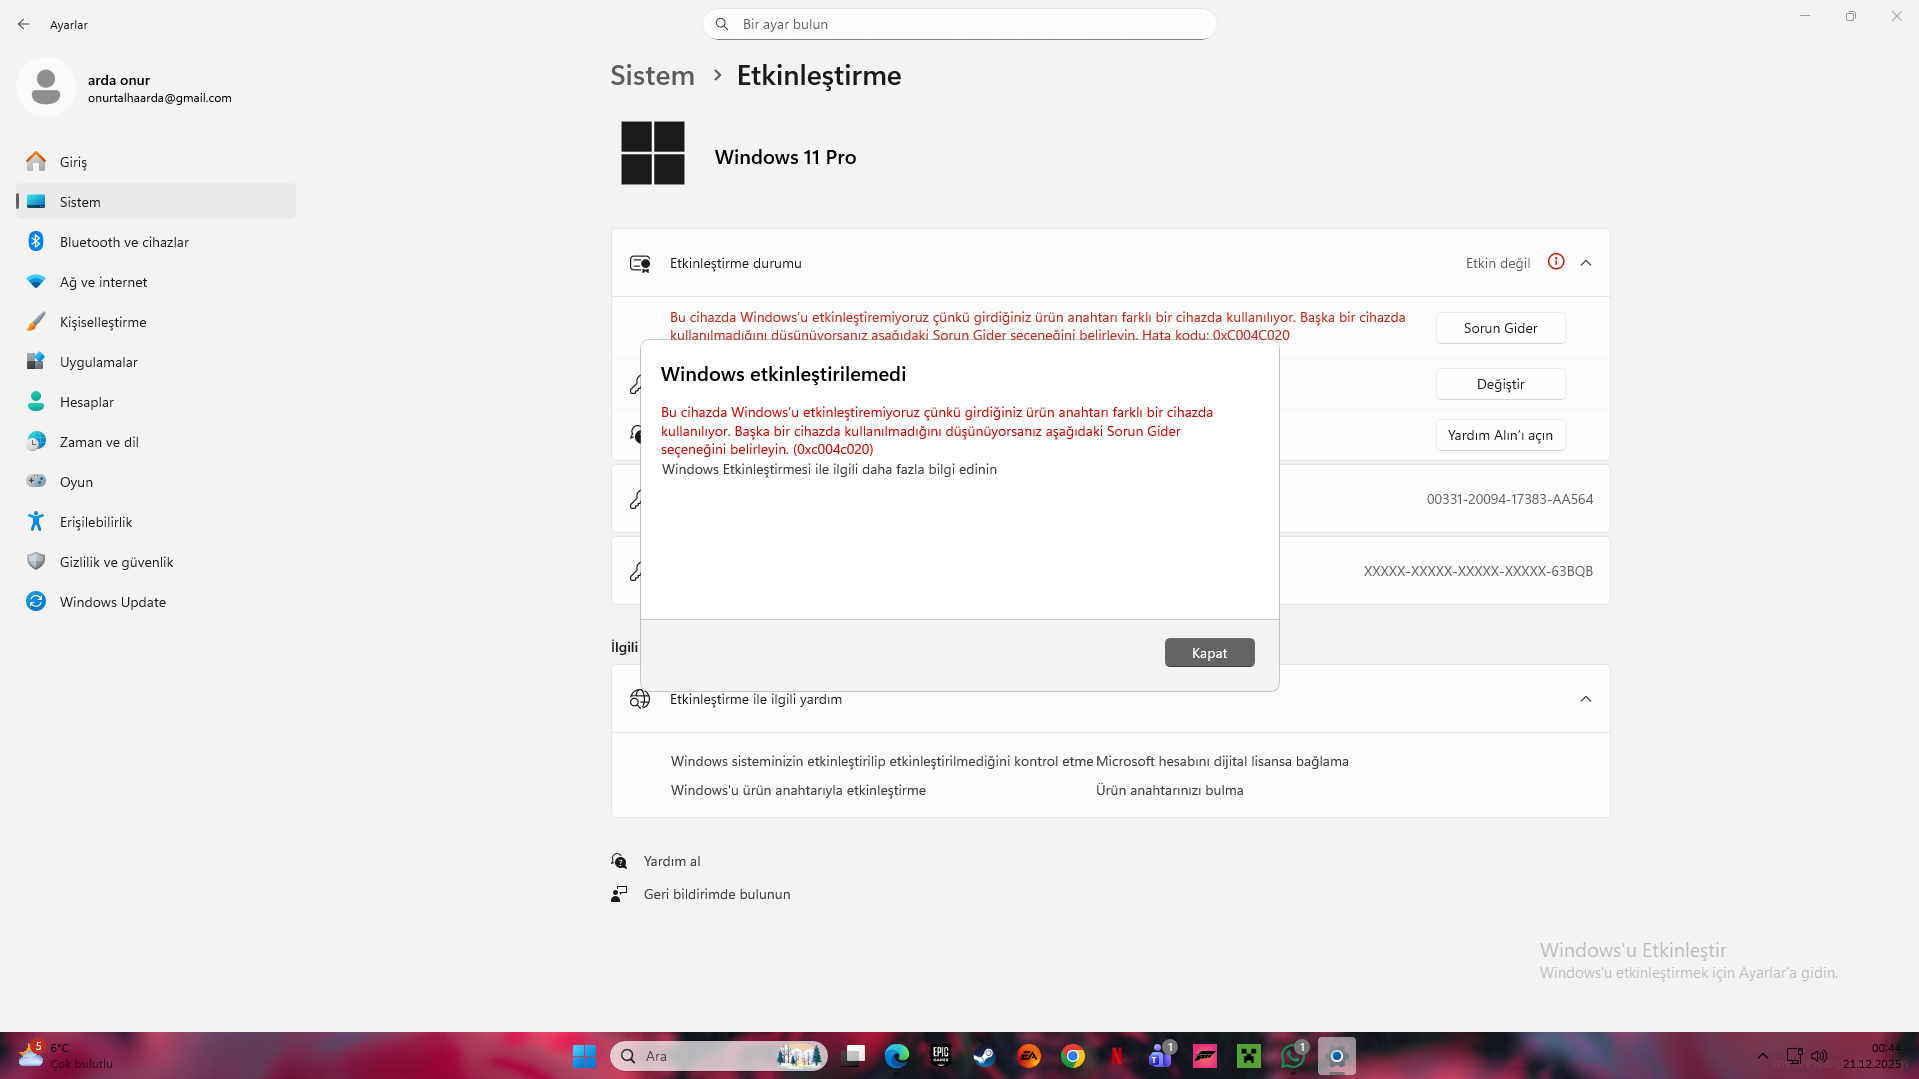Open Netflix from the taskbar

[1117, 1056]
